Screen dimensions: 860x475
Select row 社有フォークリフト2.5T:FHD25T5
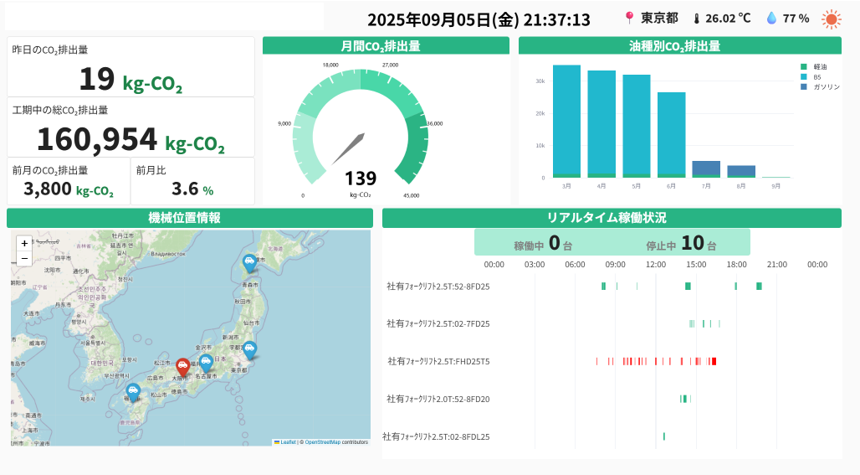(x=438, y=361)
